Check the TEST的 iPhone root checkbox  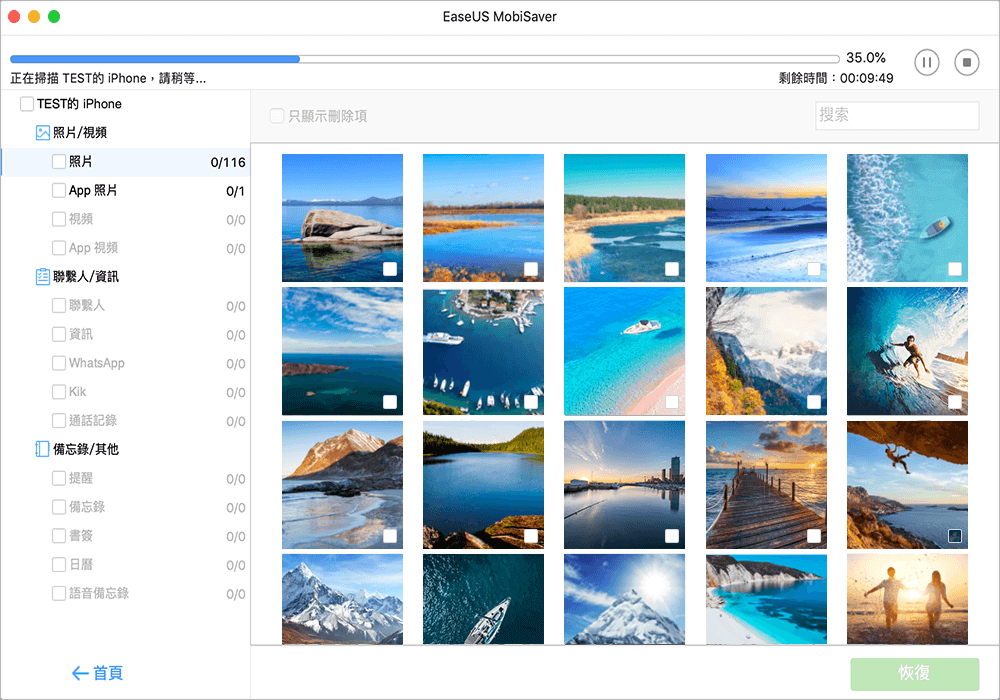[27, 104]
